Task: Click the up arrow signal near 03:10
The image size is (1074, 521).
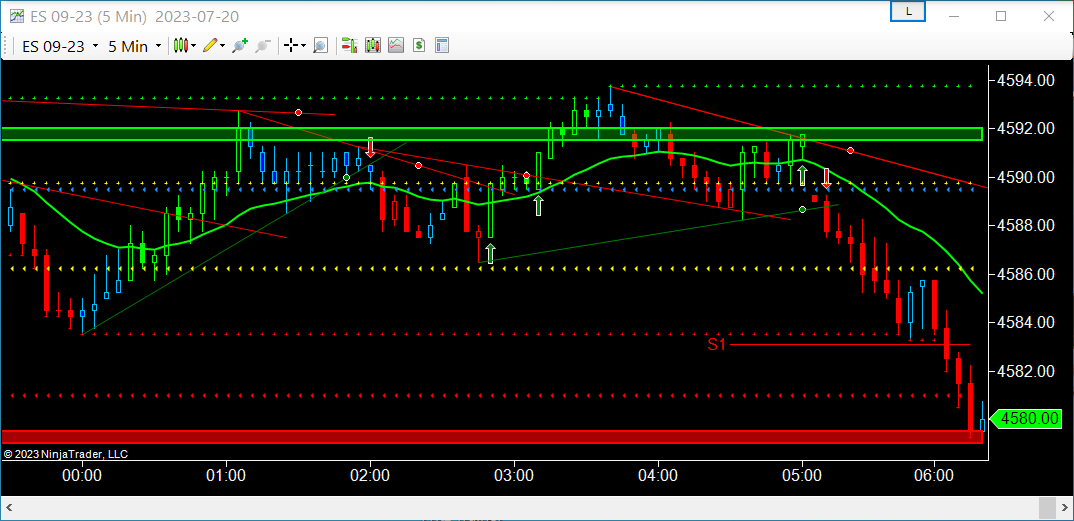Action: (538, 205)
